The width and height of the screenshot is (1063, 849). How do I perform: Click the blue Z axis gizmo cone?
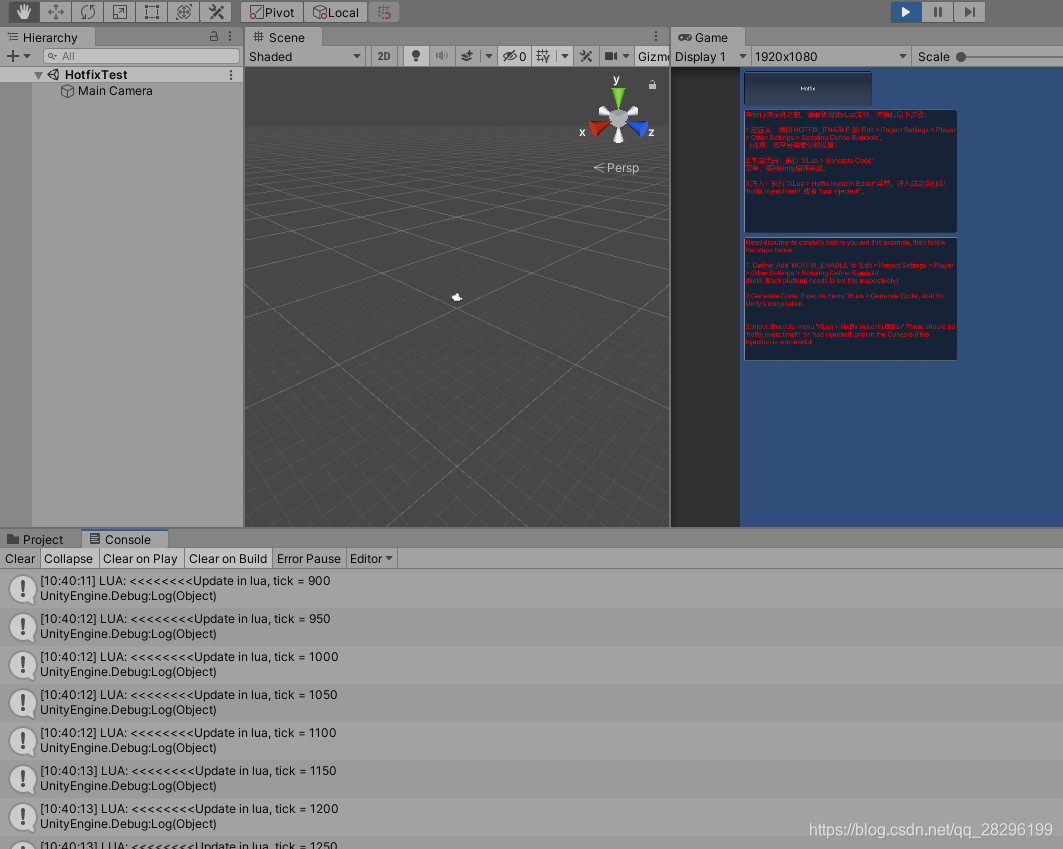point(638,127)
